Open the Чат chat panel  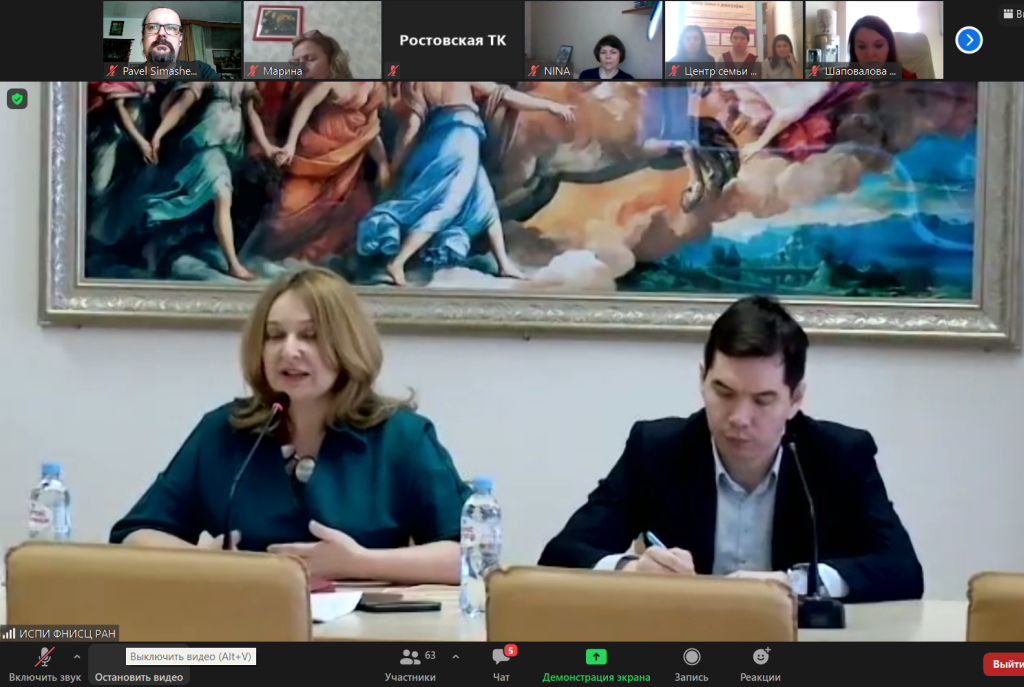point(502,665)
